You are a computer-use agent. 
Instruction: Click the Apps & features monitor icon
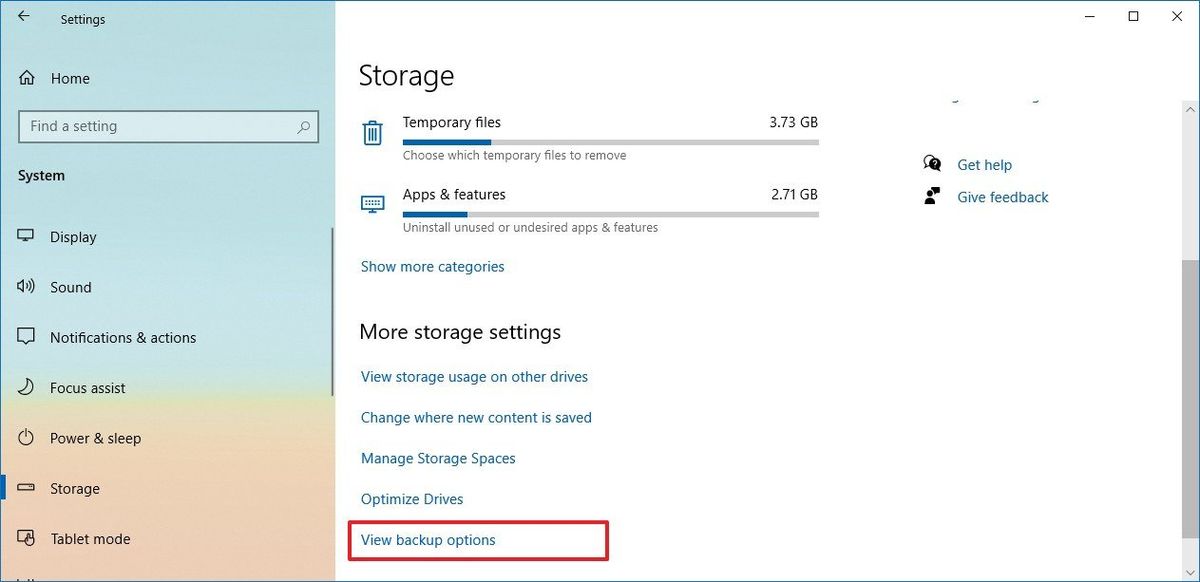[x=372, y=203]
